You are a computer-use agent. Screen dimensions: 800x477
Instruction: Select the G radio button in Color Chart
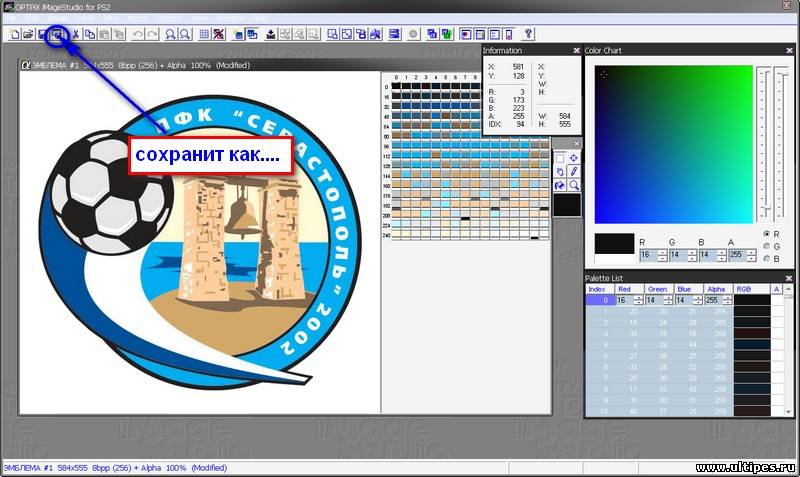click(765, 246)
